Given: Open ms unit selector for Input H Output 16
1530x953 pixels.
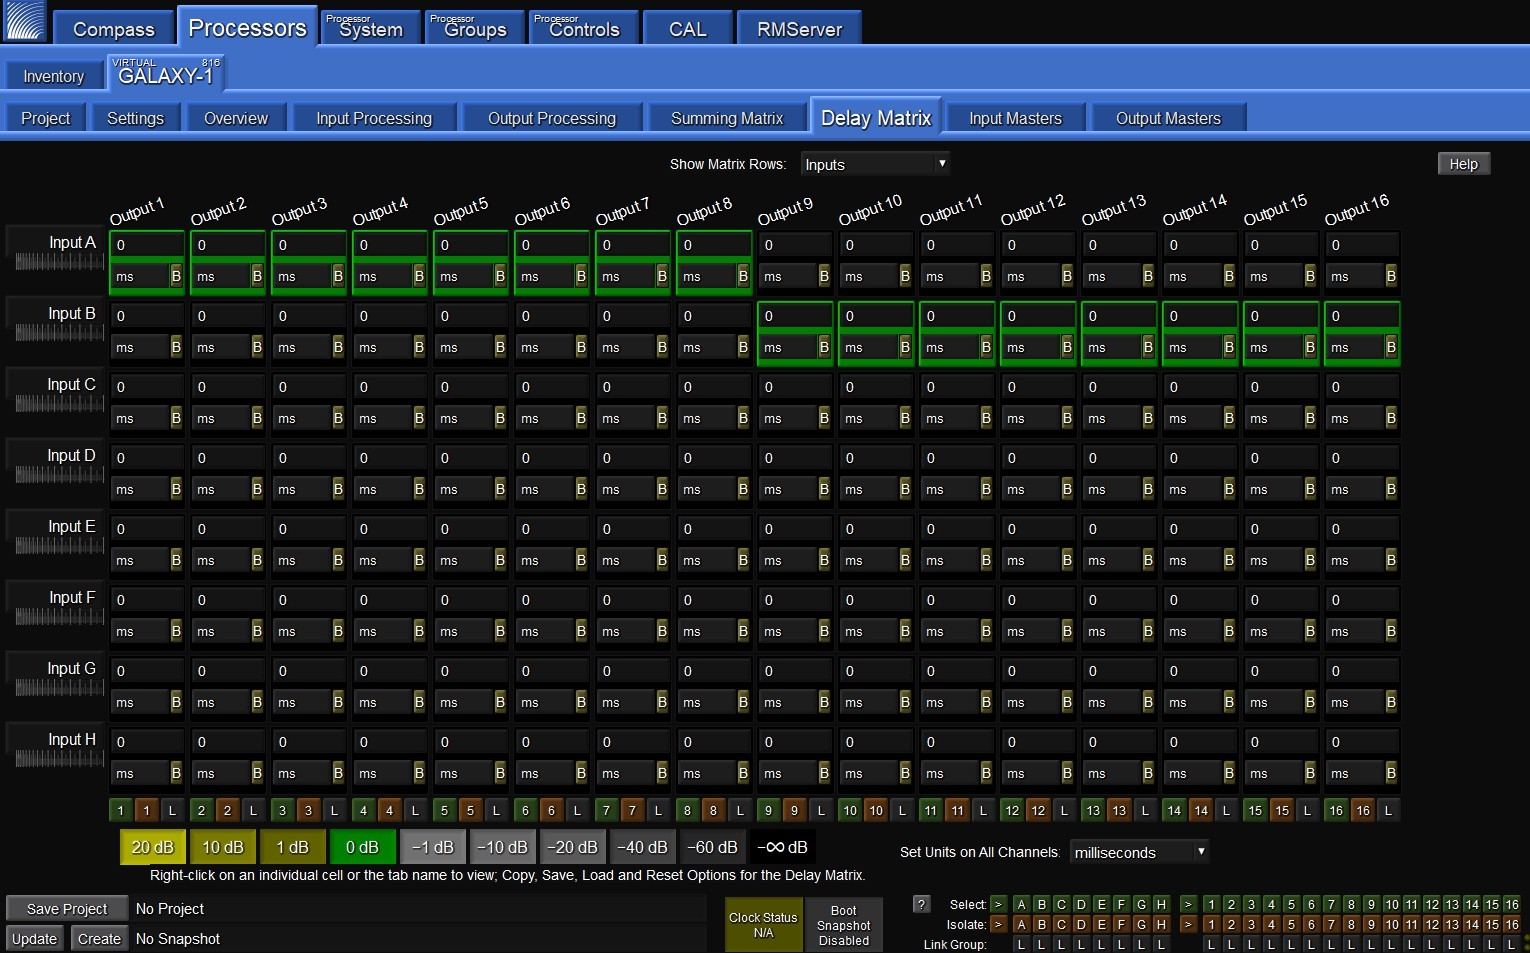Looking at the screenshot, I should (1352, 773).
